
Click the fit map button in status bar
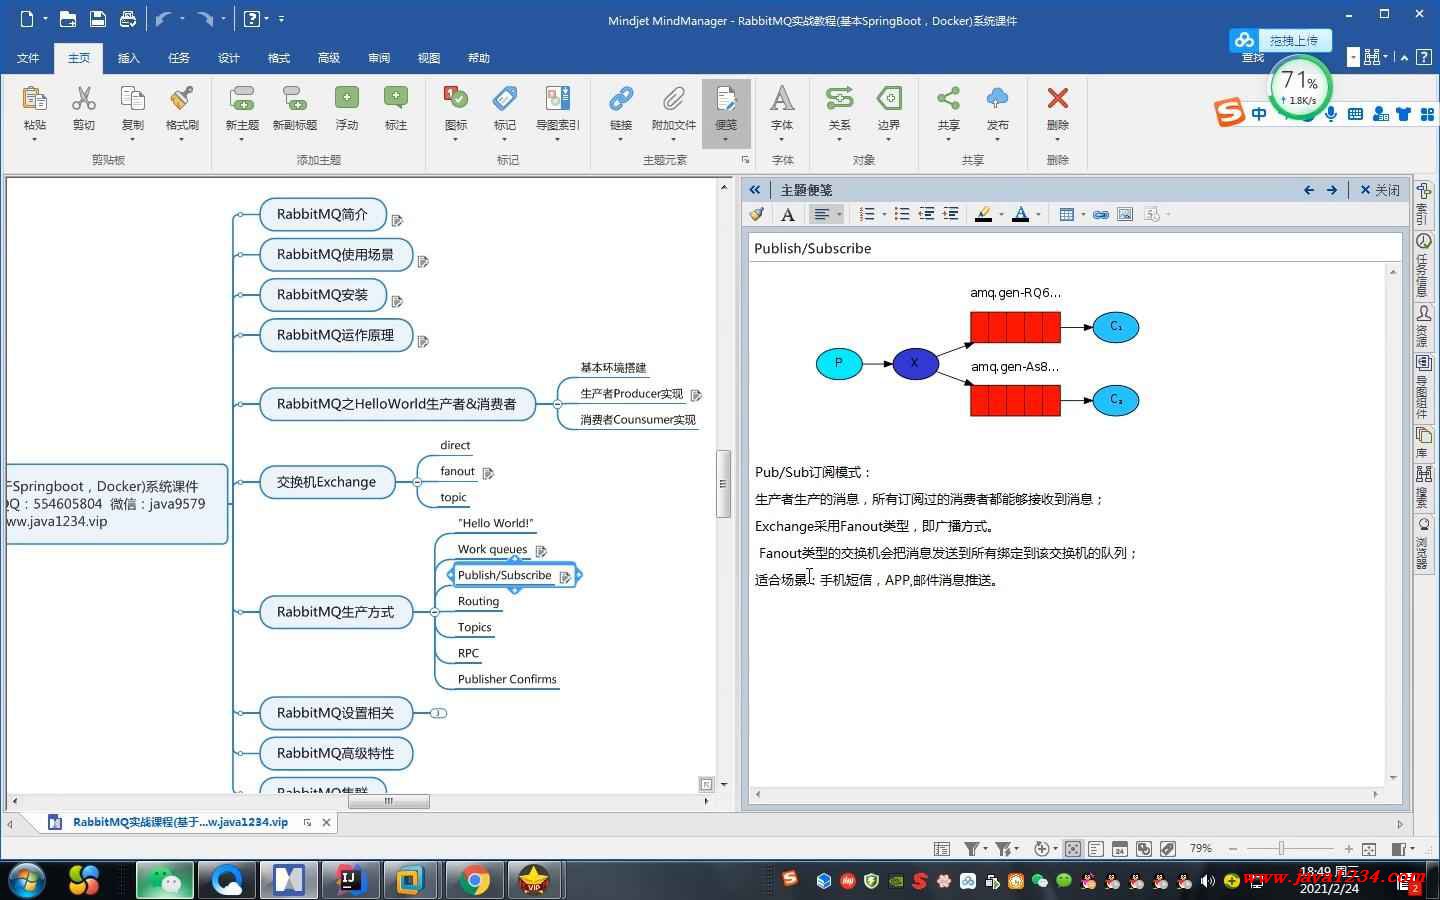(1369, 849)
